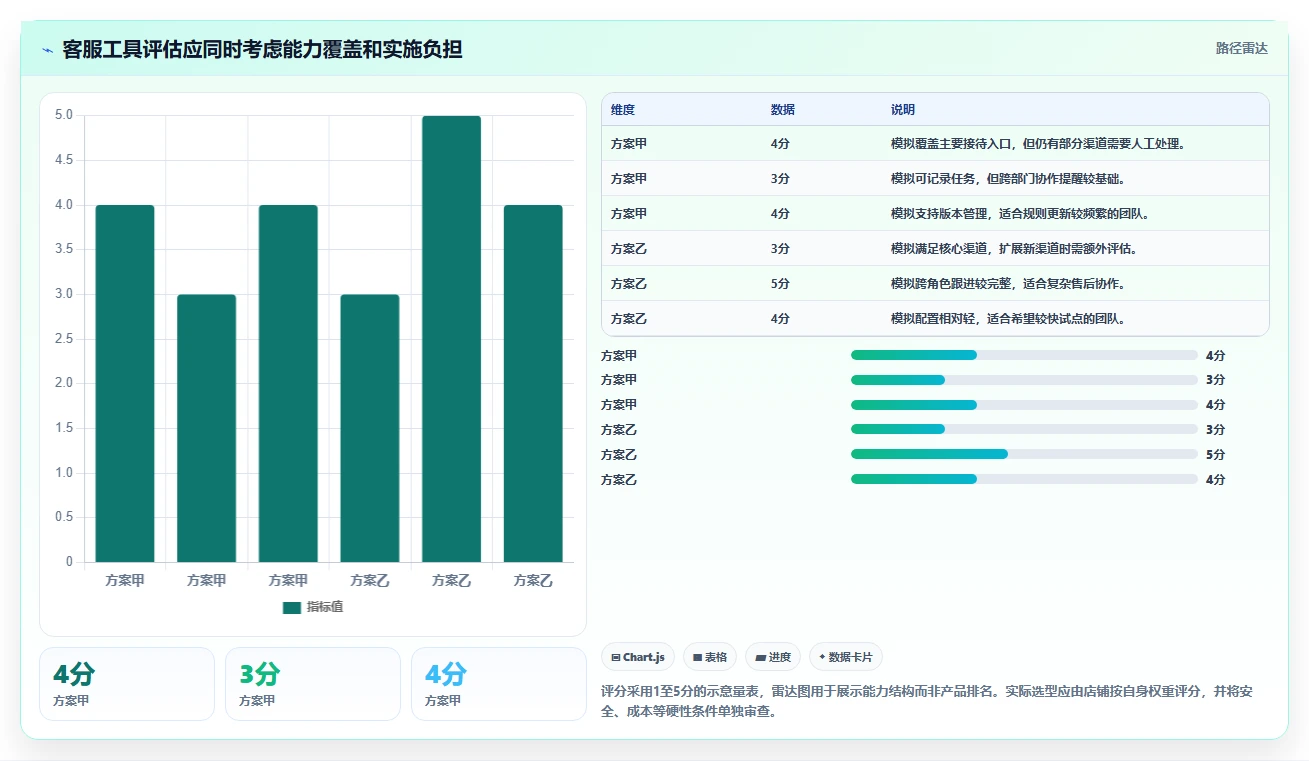Click the progress bar showing 5分
1309x761 pixels.
coord(1024,454)
